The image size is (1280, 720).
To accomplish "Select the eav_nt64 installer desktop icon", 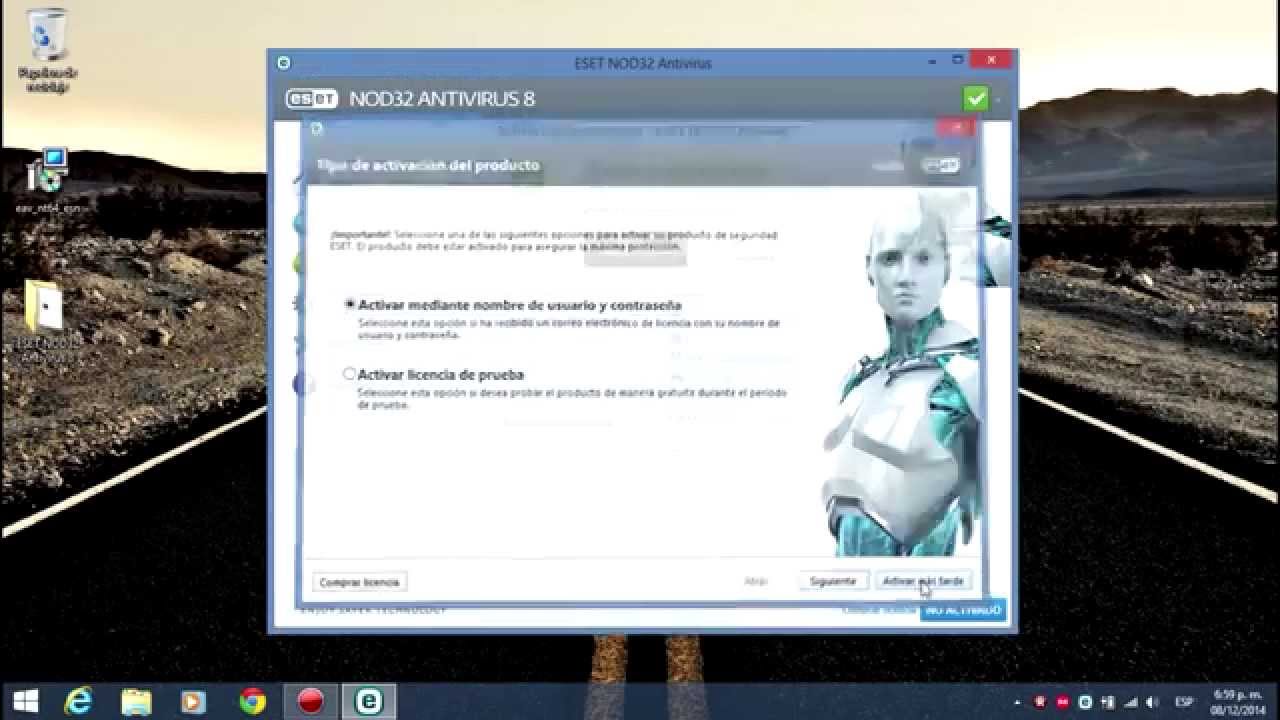I will [x=47, y=182].
